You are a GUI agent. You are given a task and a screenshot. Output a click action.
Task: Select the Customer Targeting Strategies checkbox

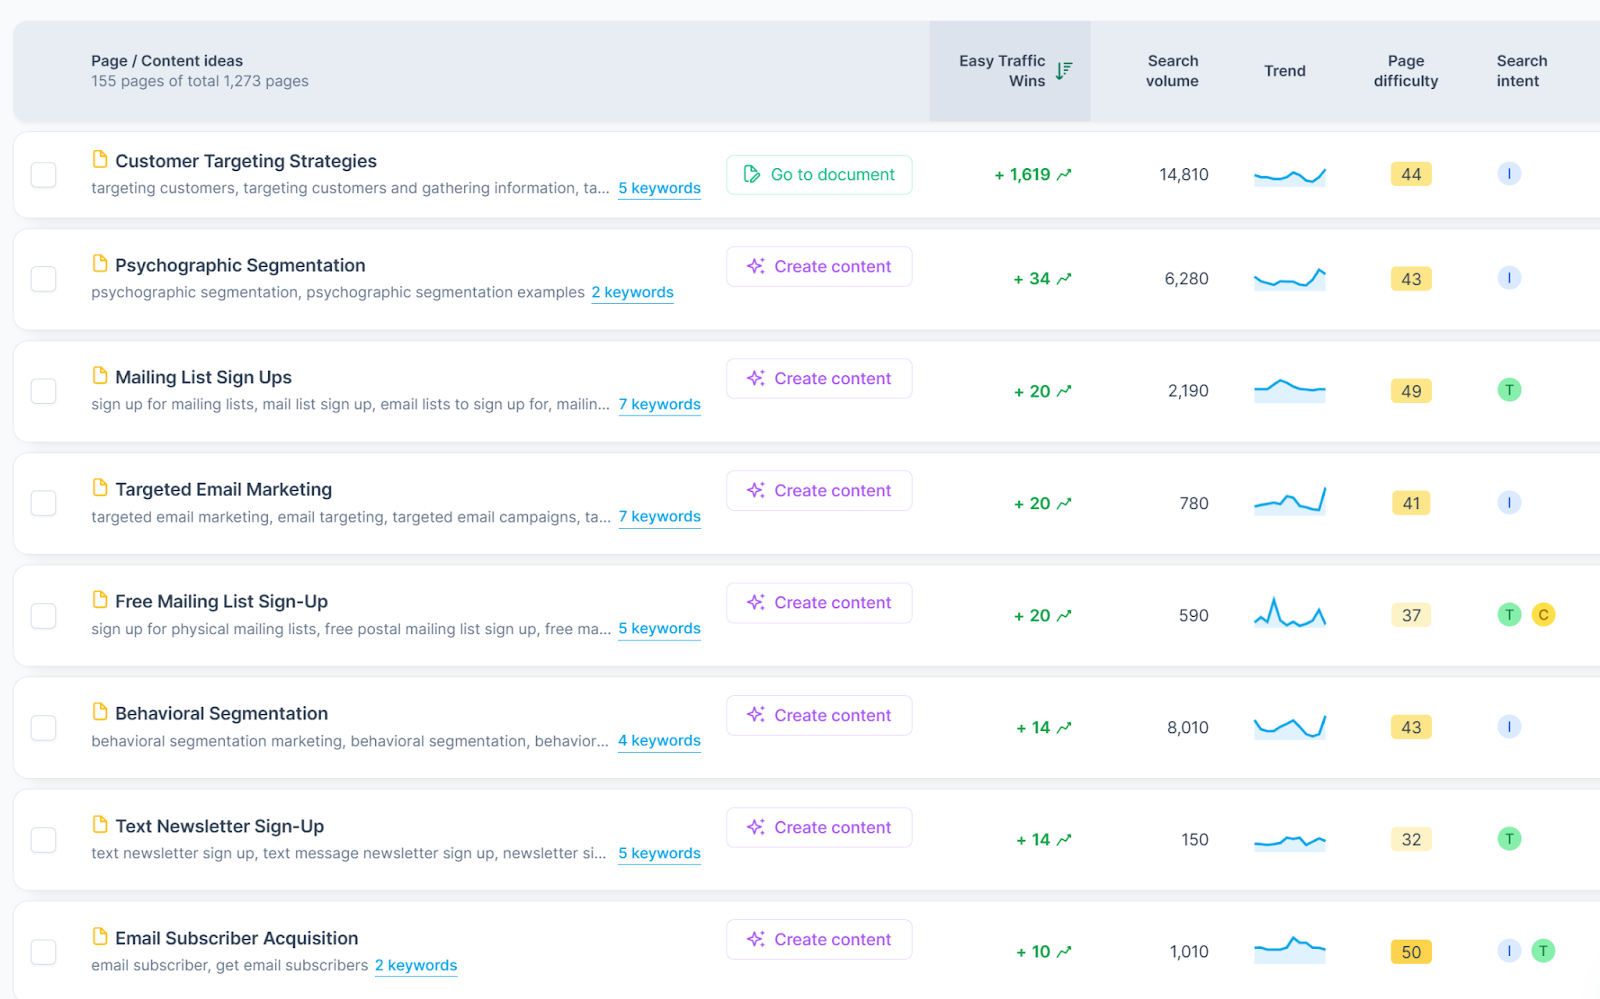pyautogui.click(x=44, y=175)
